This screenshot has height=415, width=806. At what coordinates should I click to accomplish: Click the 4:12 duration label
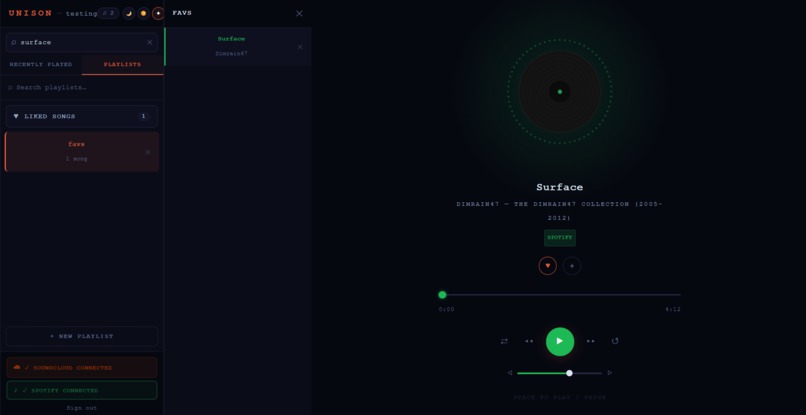[673, 310]
